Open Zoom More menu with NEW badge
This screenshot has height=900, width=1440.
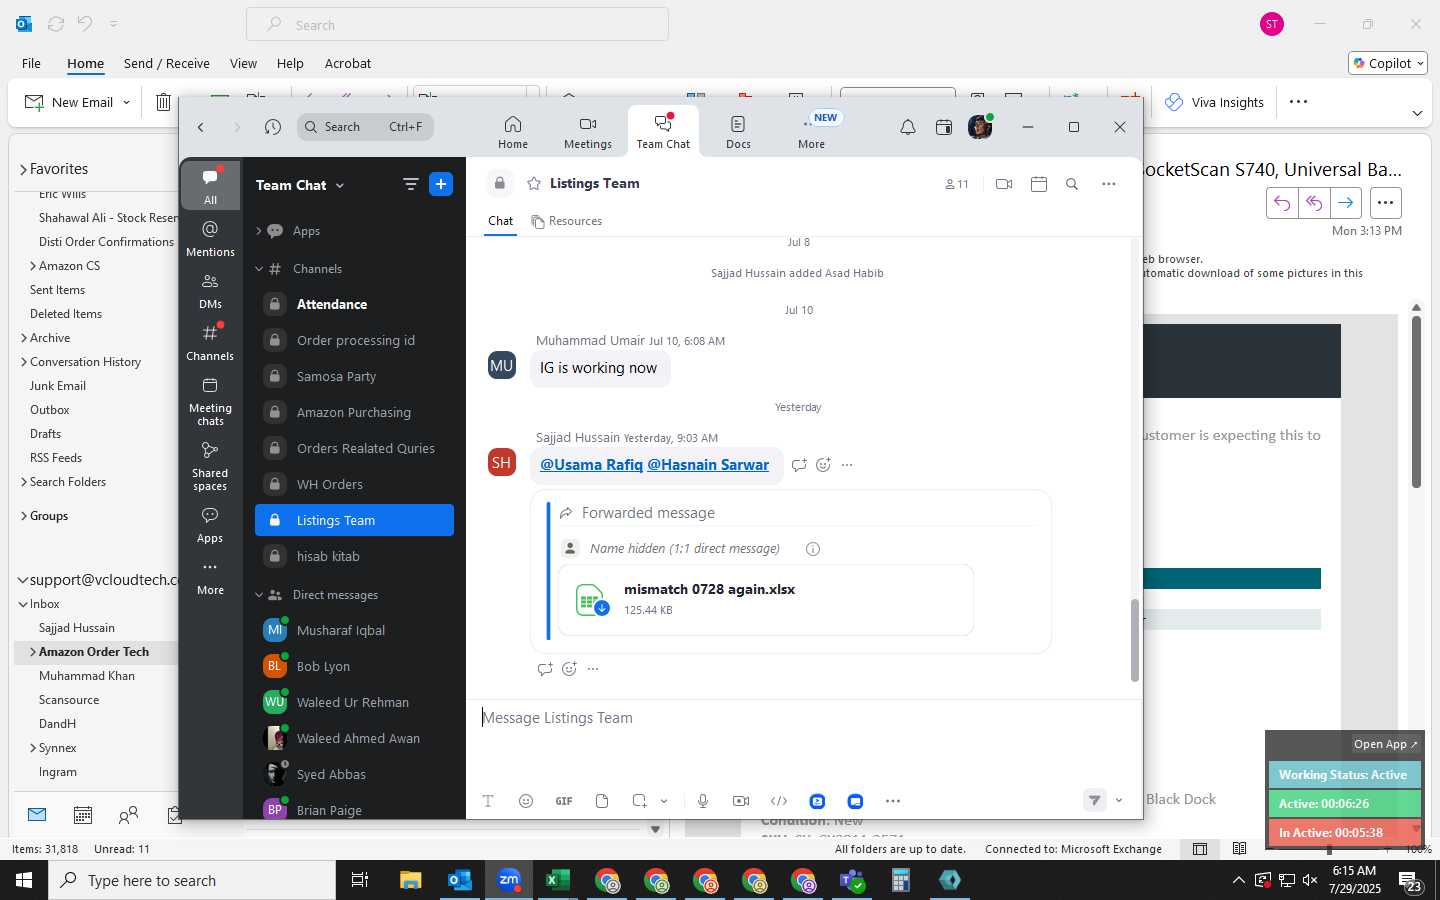tap(812, 132)
